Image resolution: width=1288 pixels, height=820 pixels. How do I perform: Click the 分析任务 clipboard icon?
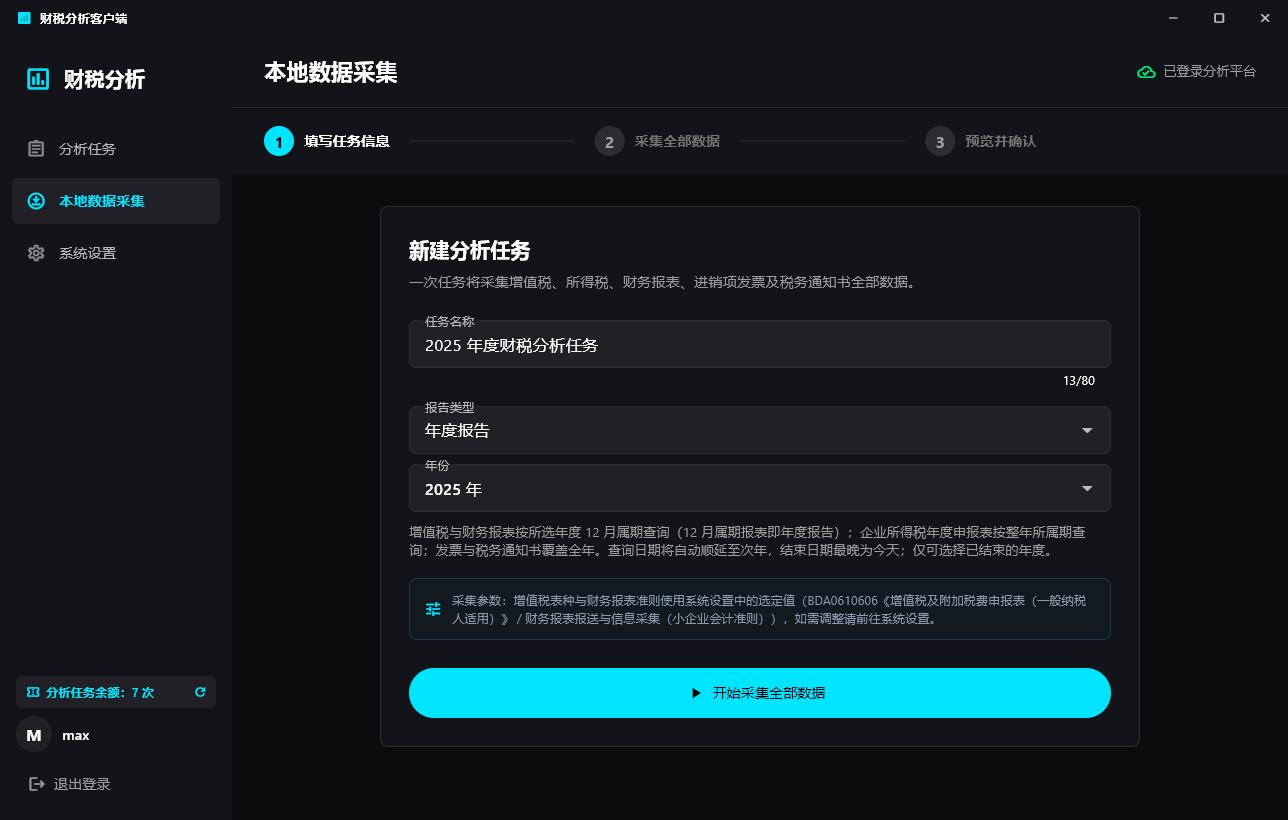click(36, 149)
